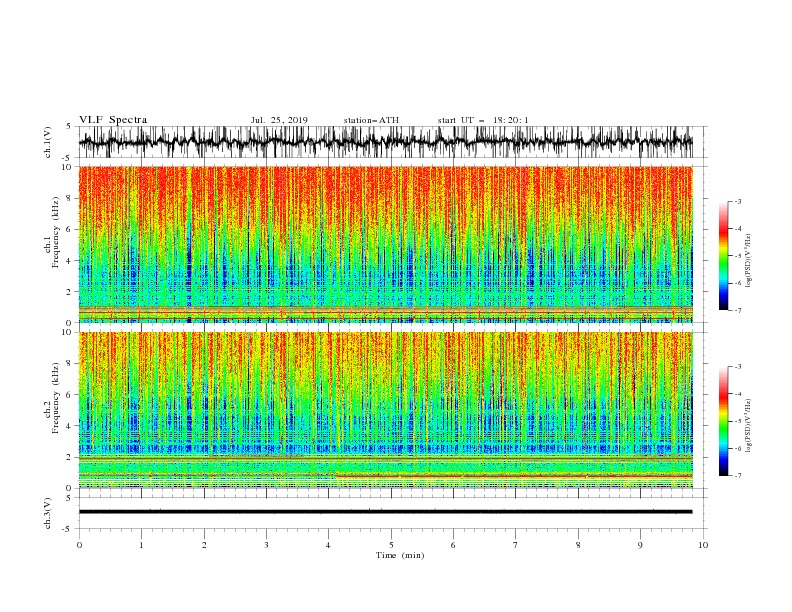Click the "-7" tick on ch.2 color bar
Image resolution: width=792 pixels, height=612 pixels.
[x=737, y=476]
